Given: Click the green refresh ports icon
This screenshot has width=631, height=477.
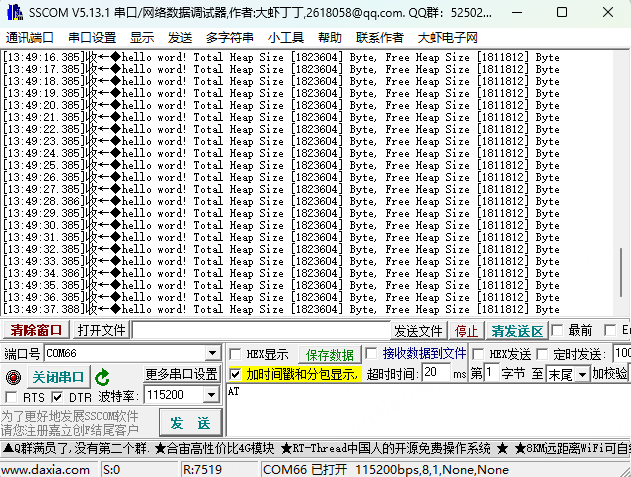Looking at the screenshot, I should point(102,378).
